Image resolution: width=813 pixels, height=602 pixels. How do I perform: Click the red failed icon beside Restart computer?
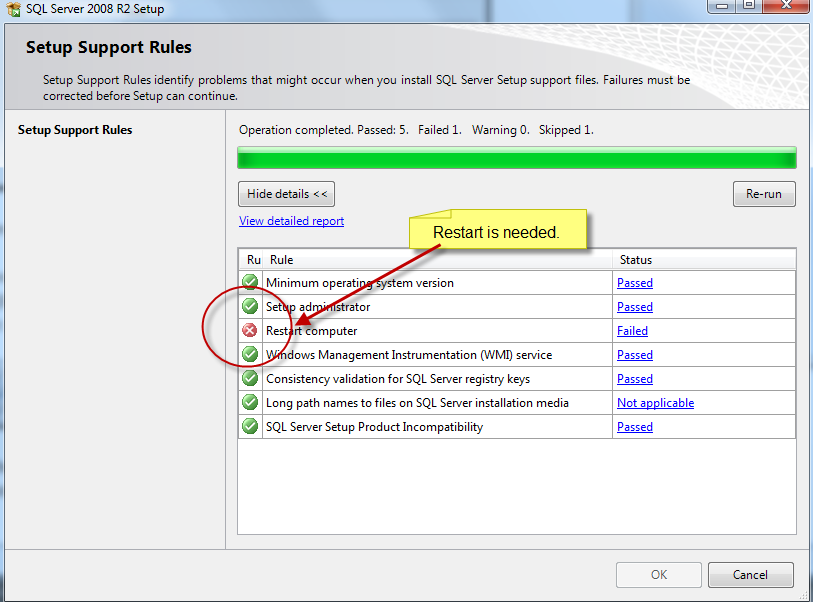(x=250, y=330)
